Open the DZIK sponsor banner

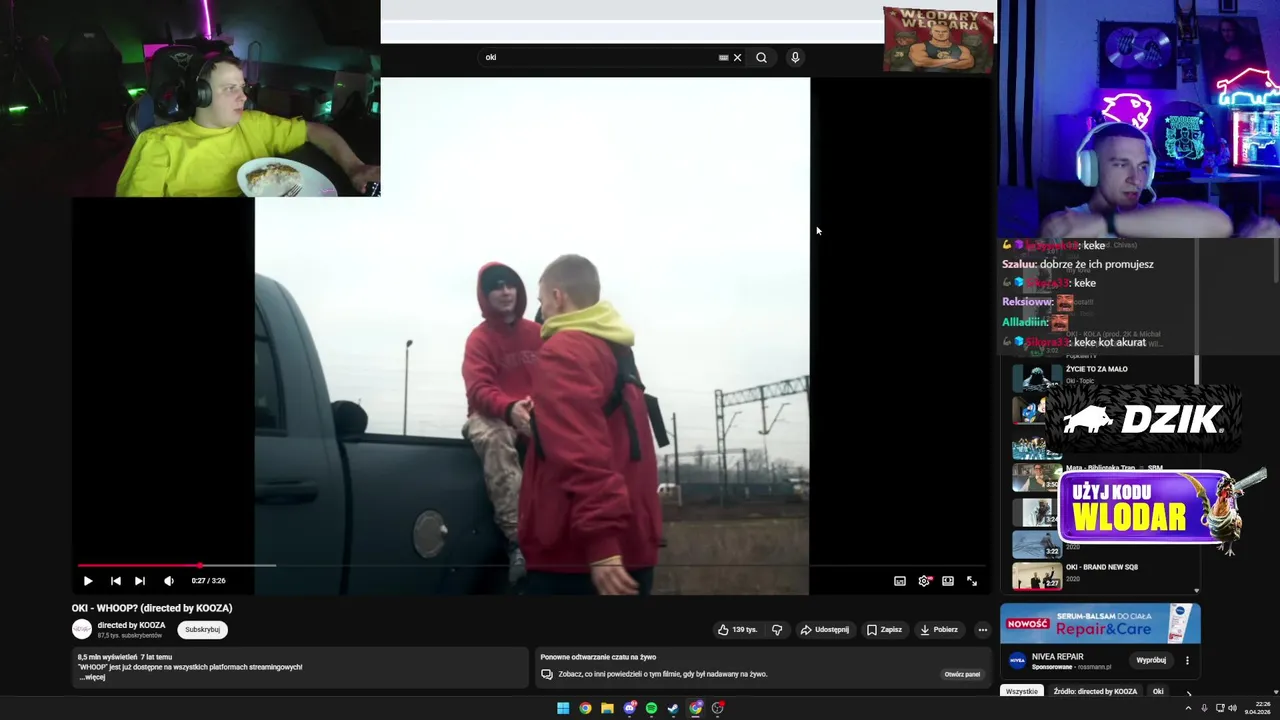(1143, 420)
